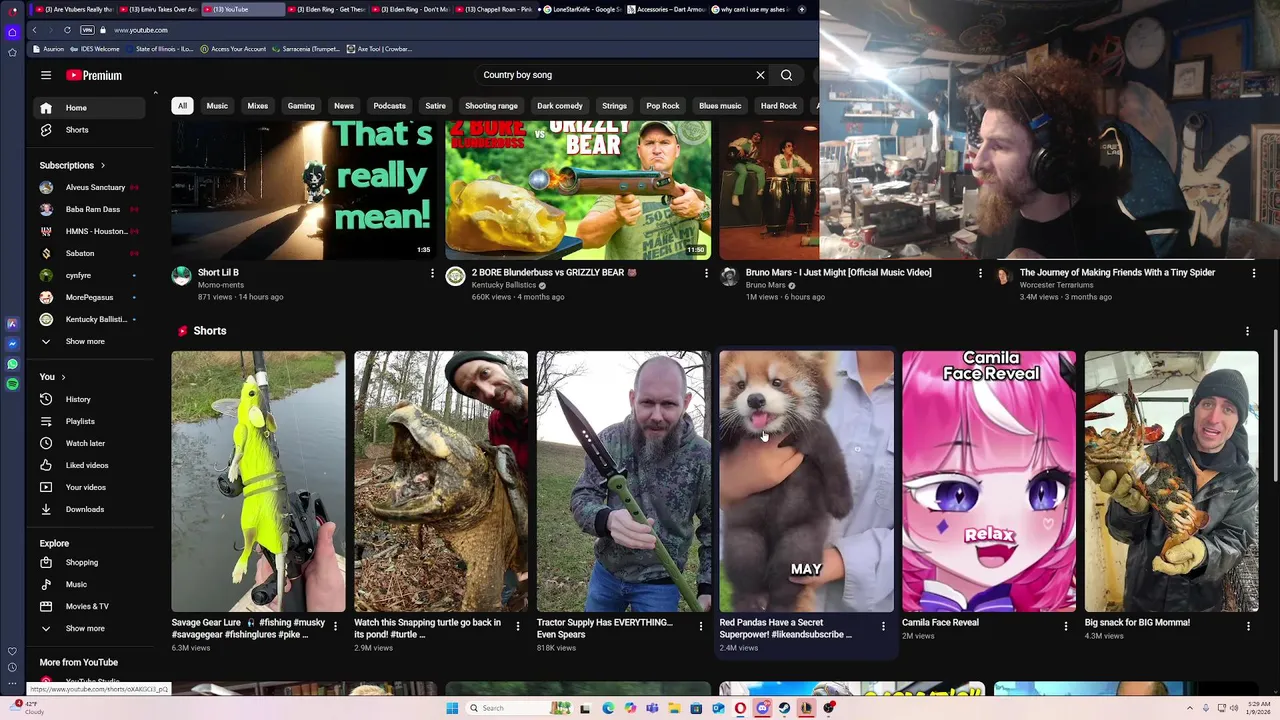Open Alveus Sanctuary channel subscription

pyautogui.click(x=91, y=187)
